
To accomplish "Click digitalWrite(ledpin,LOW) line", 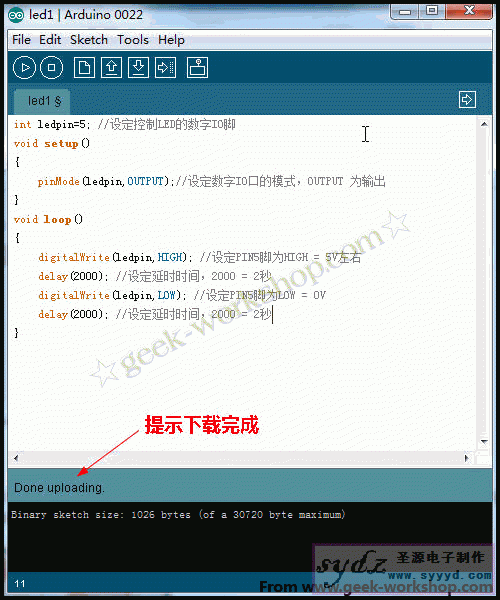I will [x=182, y=295].
